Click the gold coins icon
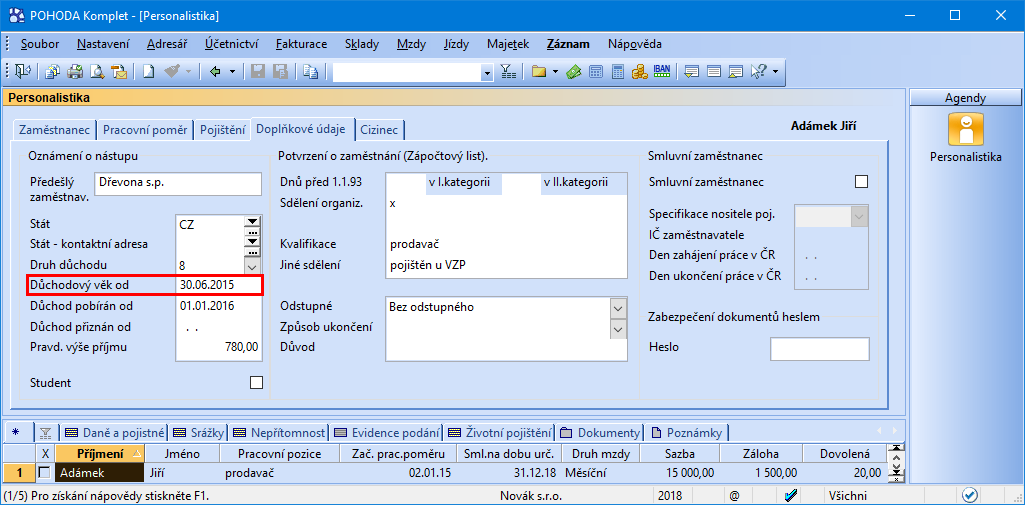 [639, 71]
